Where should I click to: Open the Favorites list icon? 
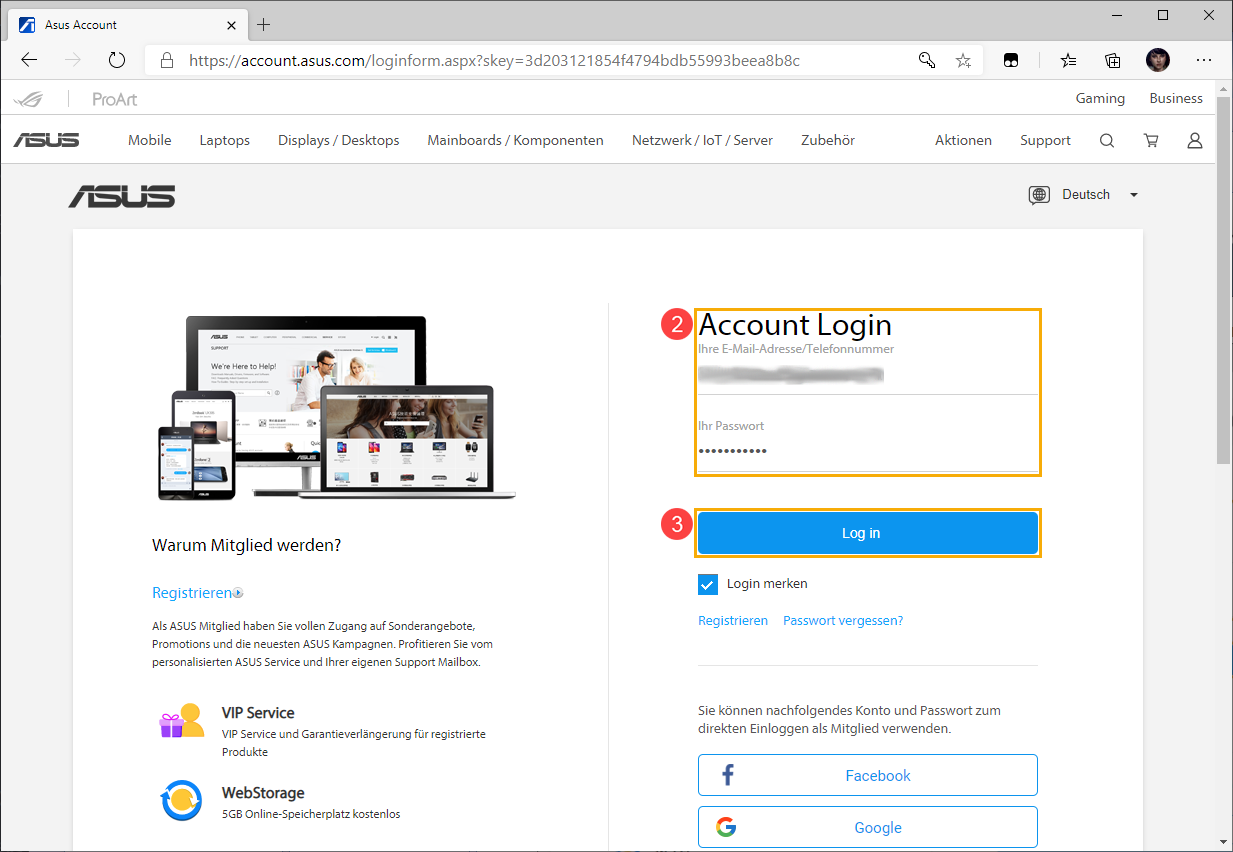(x=1069, y=60)
